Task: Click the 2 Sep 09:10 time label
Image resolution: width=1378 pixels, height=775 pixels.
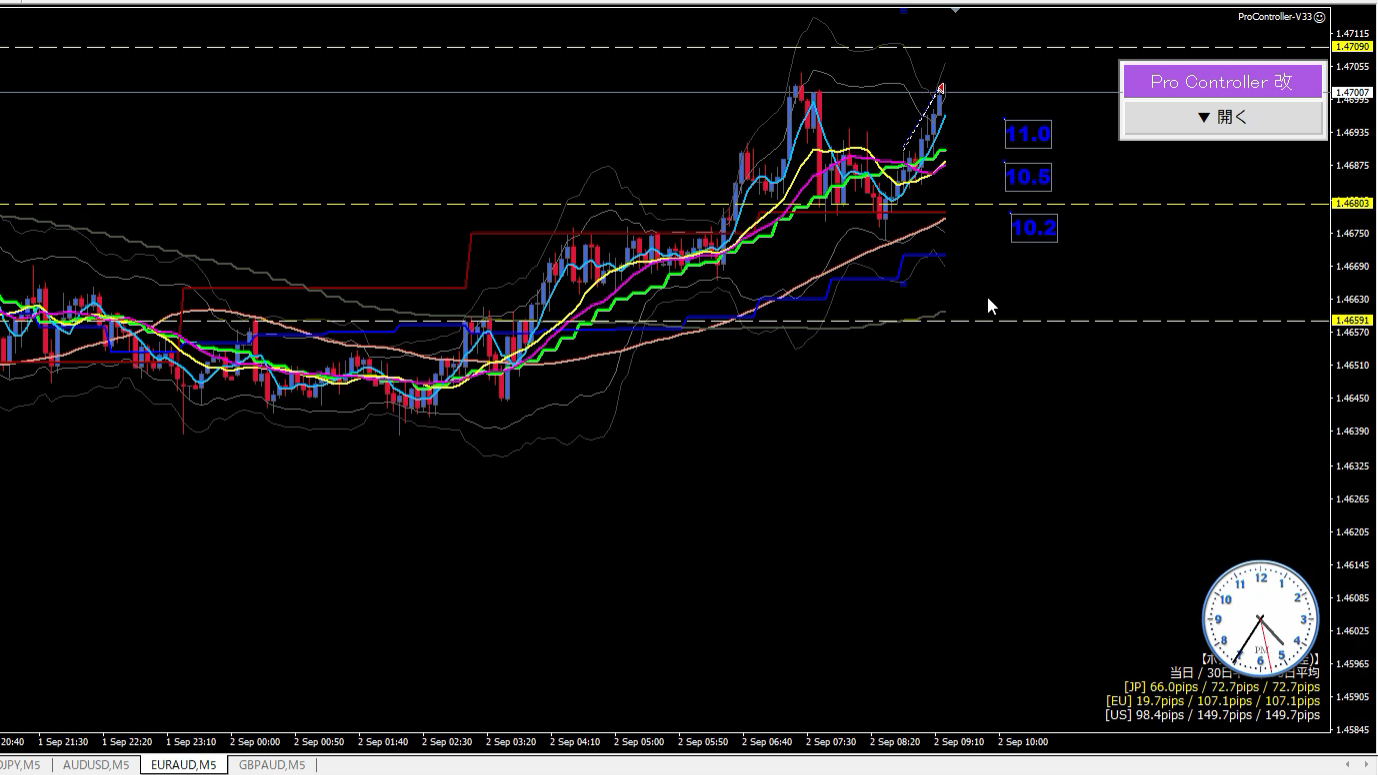Action: coord(959,742)
